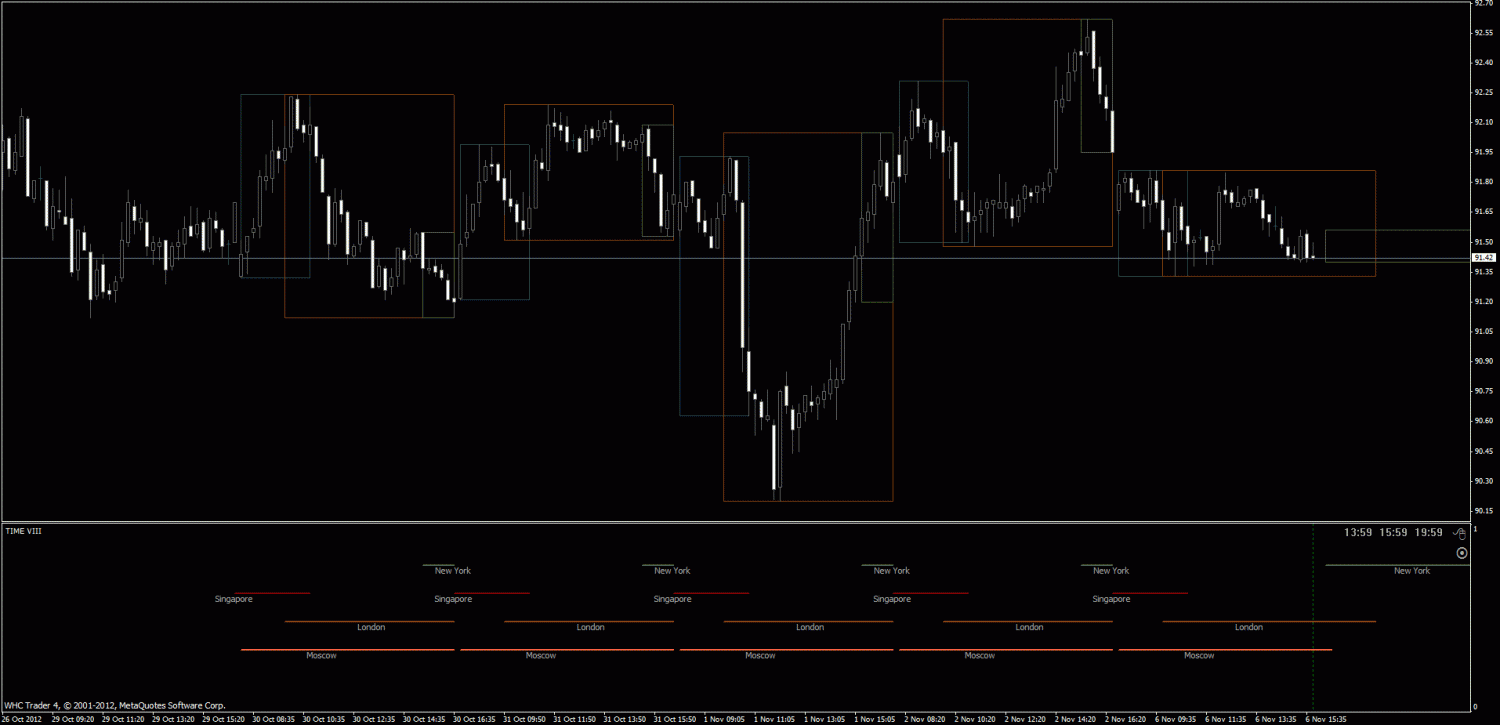Click the 30 Oct 12:35 time label
1500x725 pixels.
point(373,719)
